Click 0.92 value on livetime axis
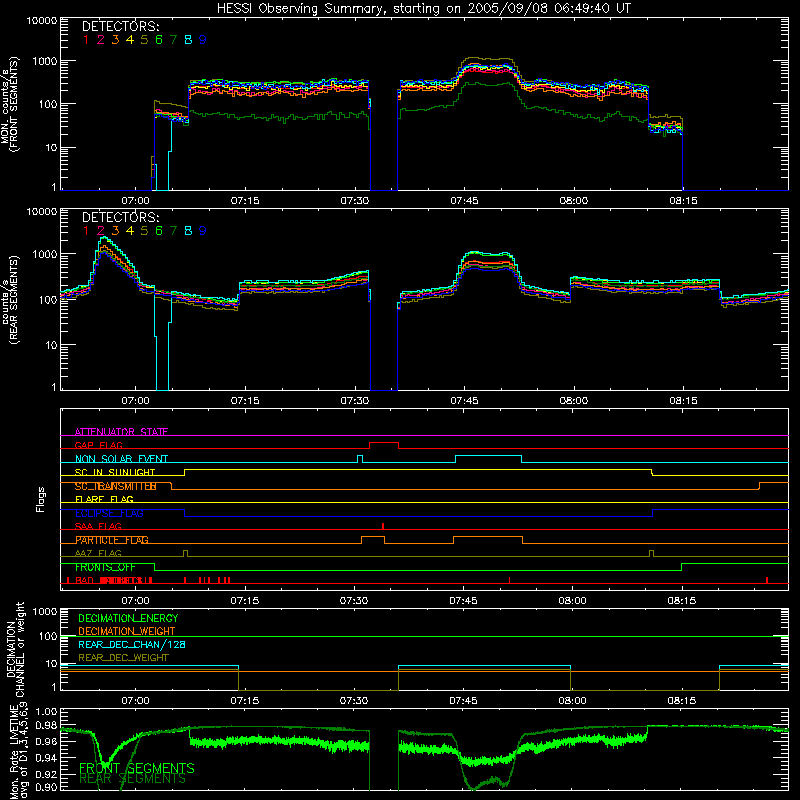The width and height of the screenshot is (800, 800). (x=46, y=773)
